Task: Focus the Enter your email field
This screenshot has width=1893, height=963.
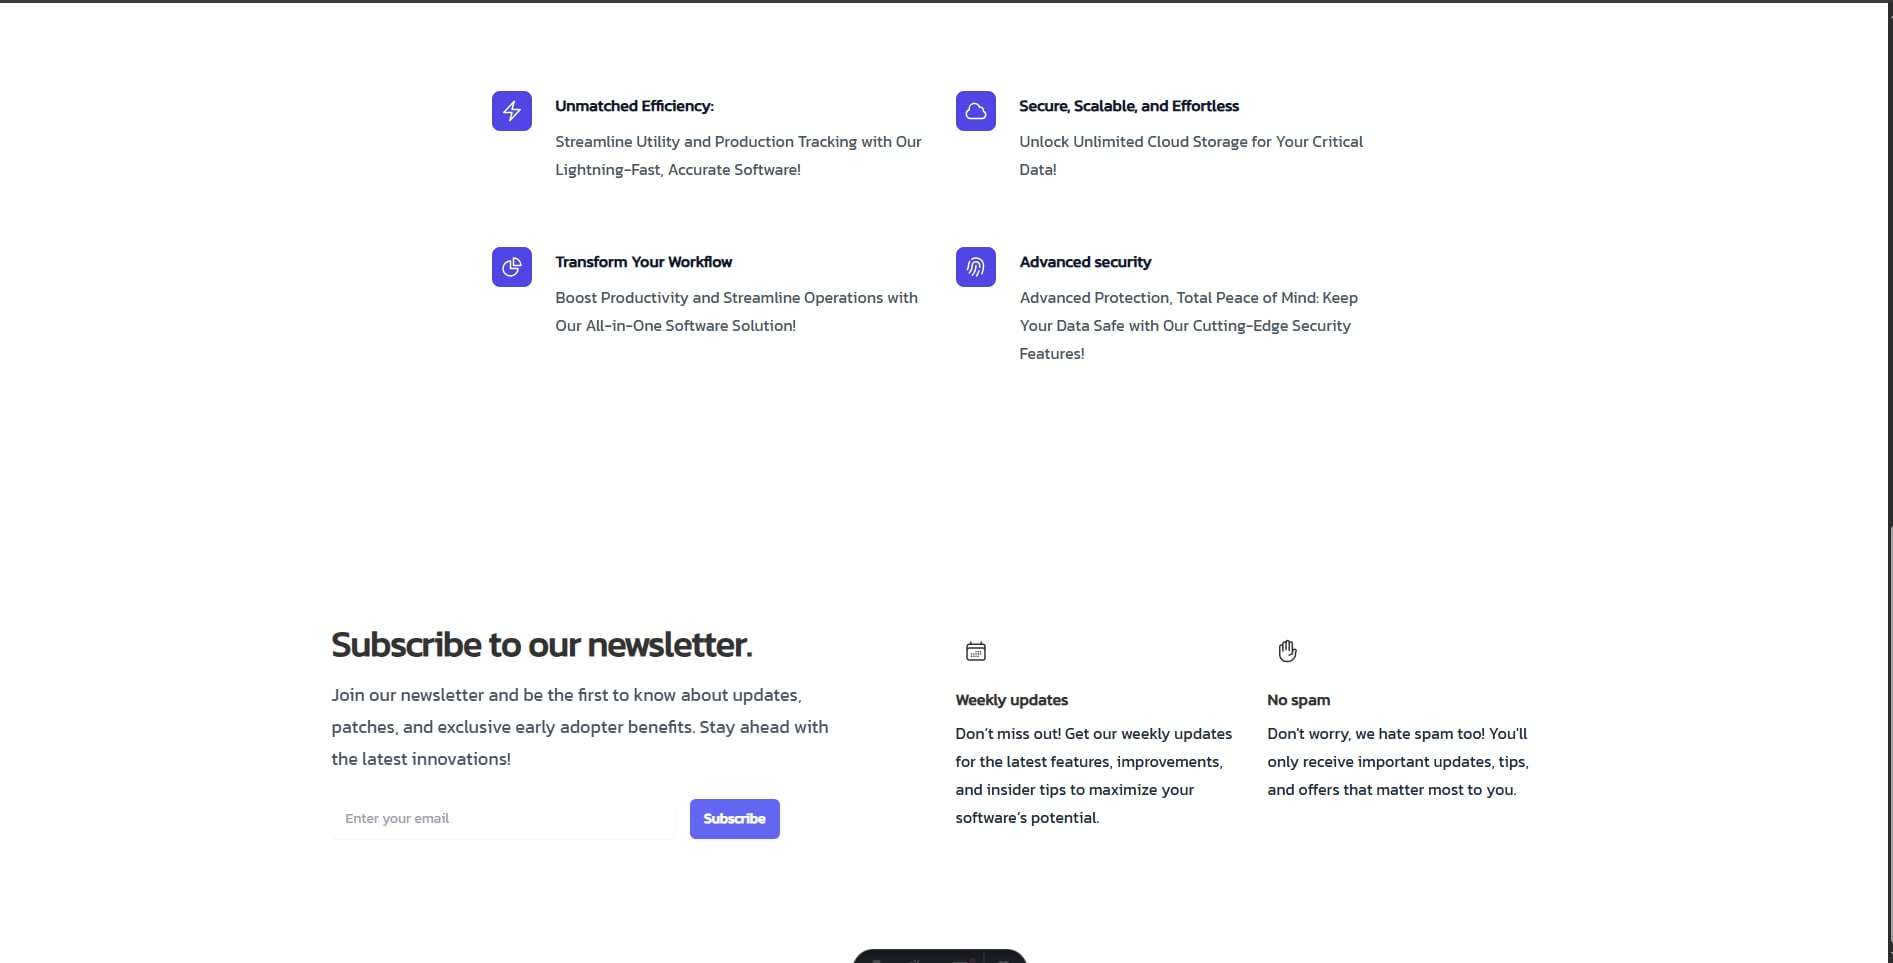Action: 503,819
